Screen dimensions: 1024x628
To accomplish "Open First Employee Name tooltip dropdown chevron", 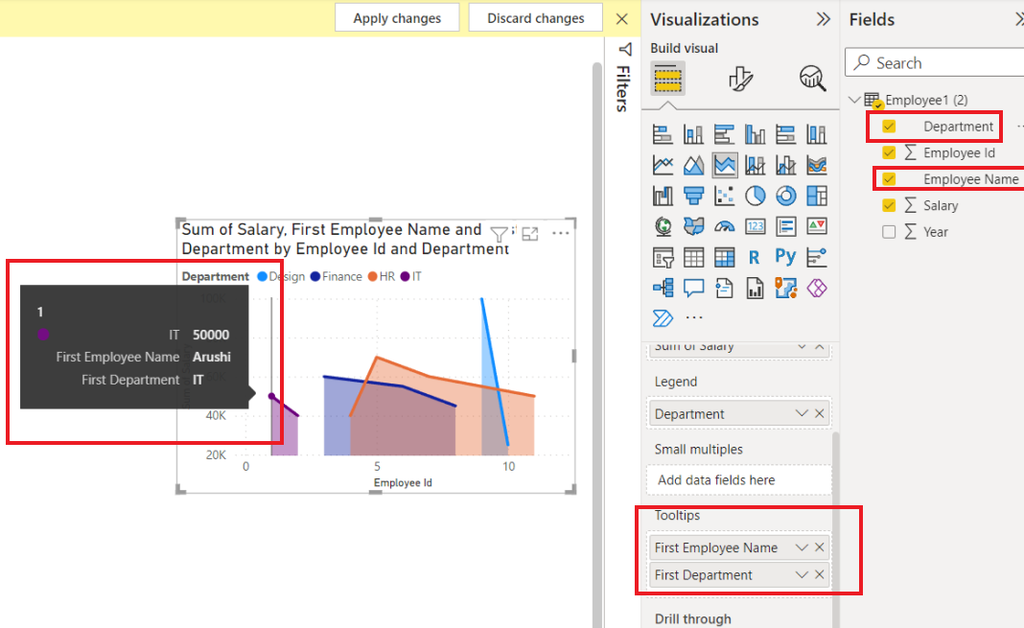I will (801, 548).
